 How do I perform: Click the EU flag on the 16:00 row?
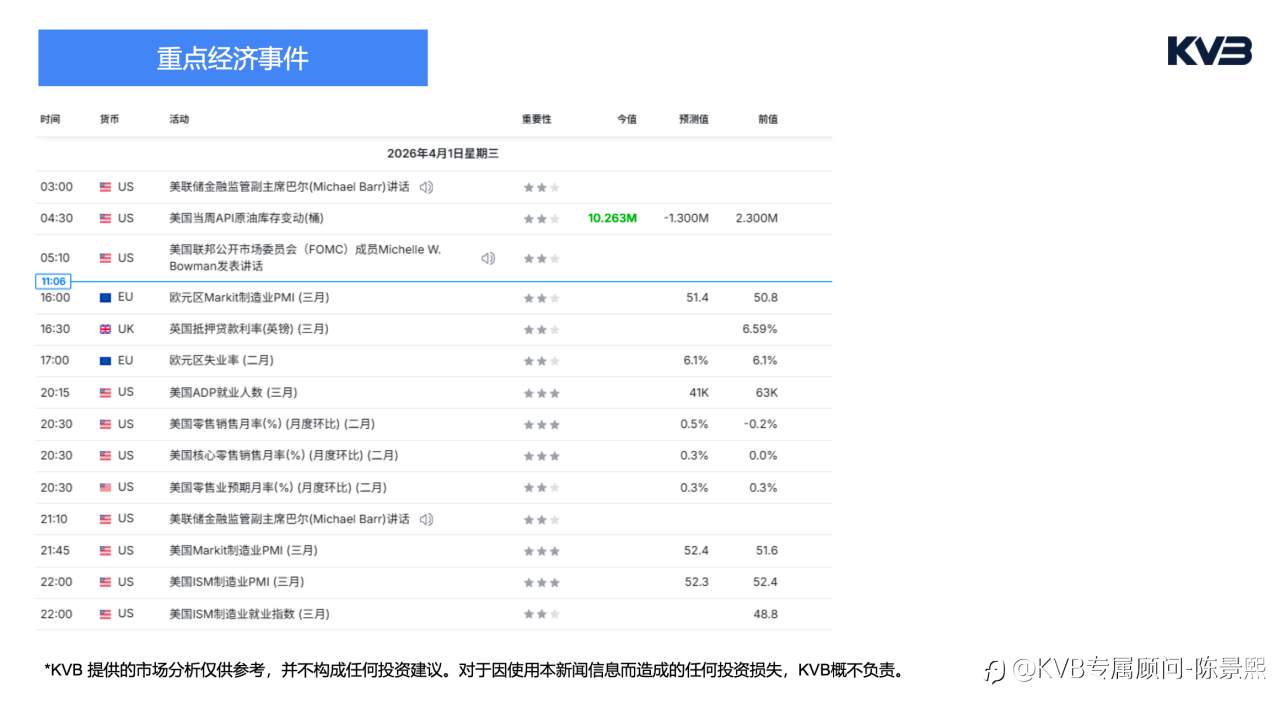click(106, 298)
